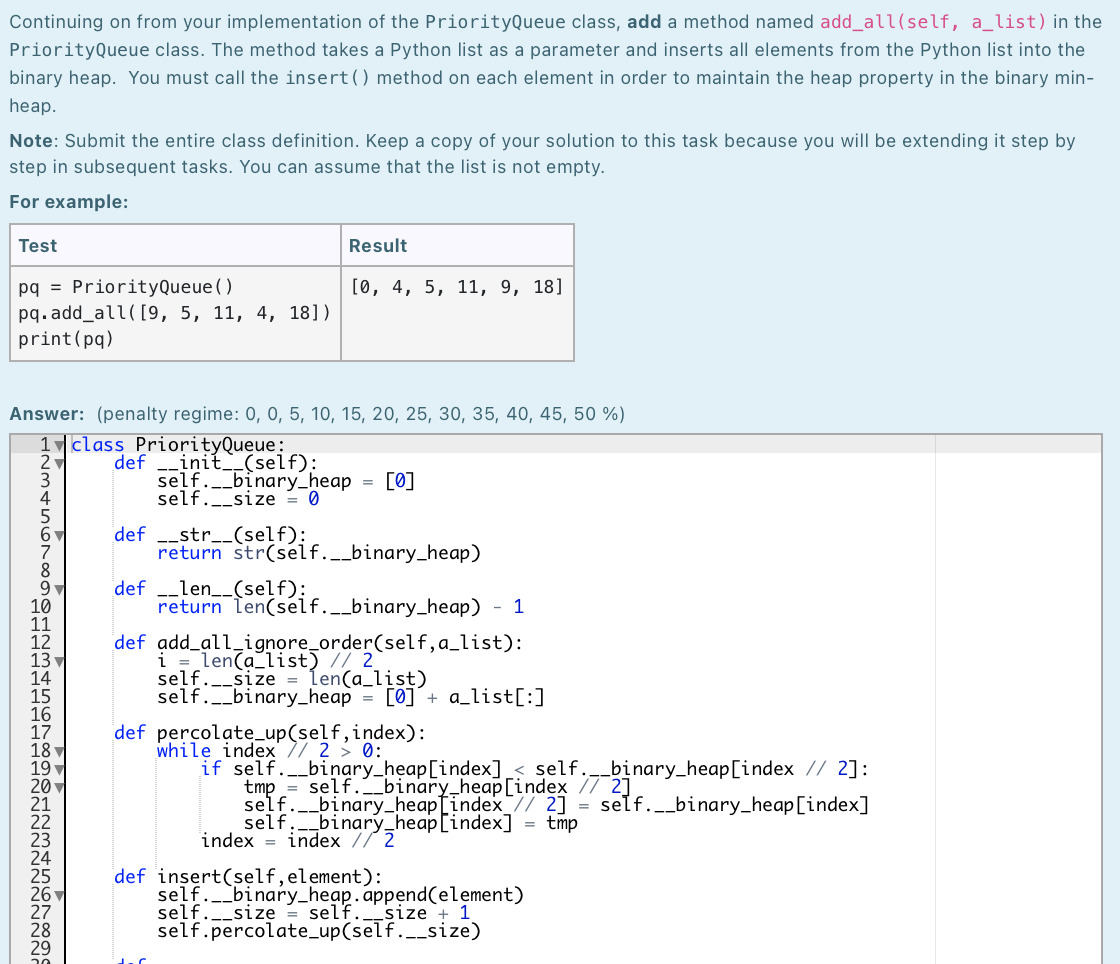Click line number 5 in the editor gutter
The width and height of the screenshot is (1120, 964).
45,517
